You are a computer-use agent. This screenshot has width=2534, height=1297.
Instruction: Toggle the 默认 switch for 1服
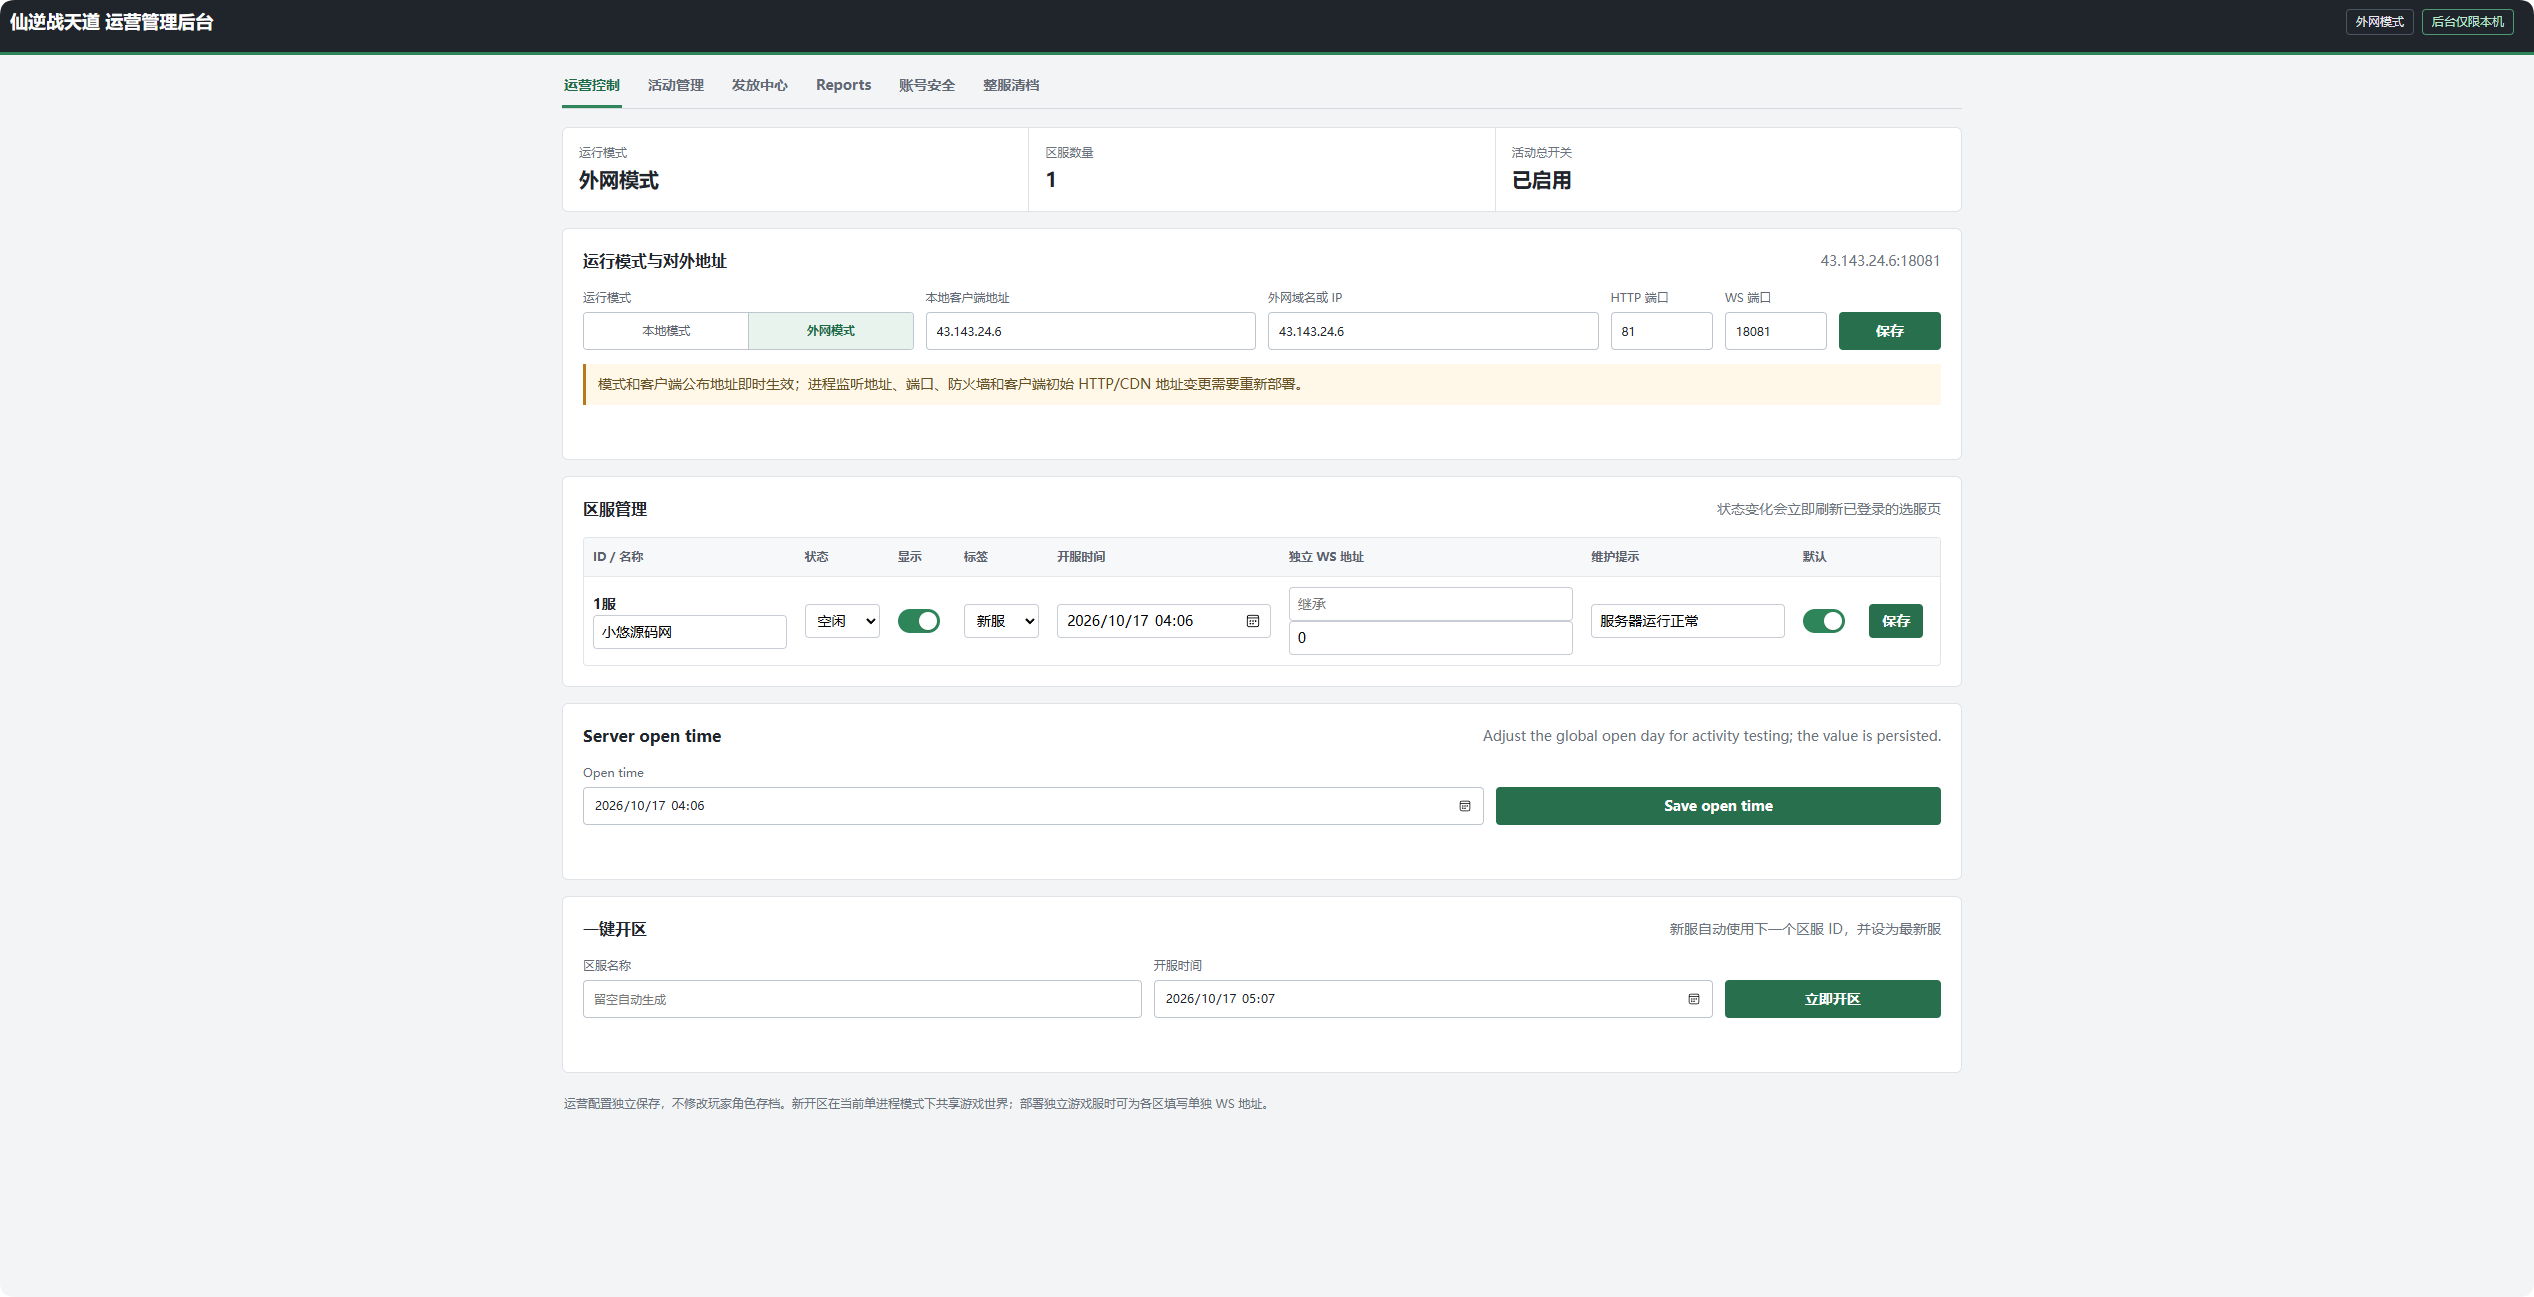(x=1823, y=621)
